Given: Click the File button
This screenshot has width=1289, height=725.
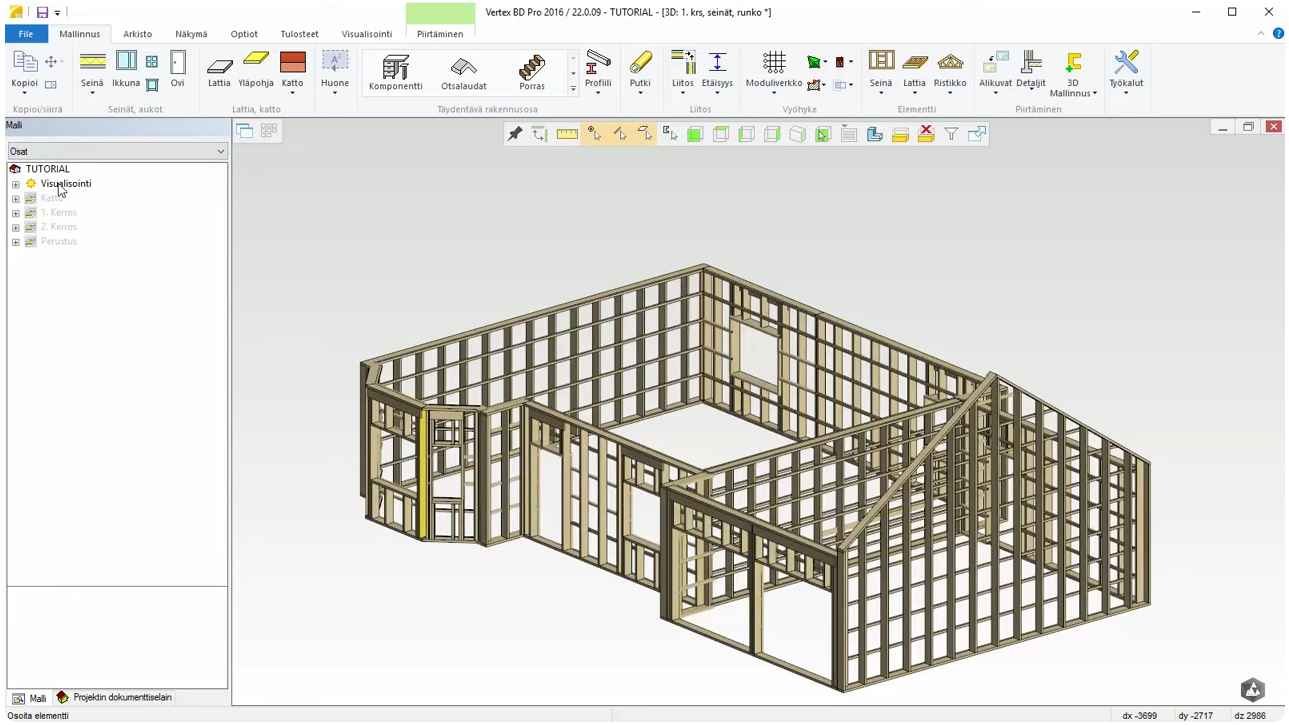Looking at the screenshot, I should [x=26, y=34].
